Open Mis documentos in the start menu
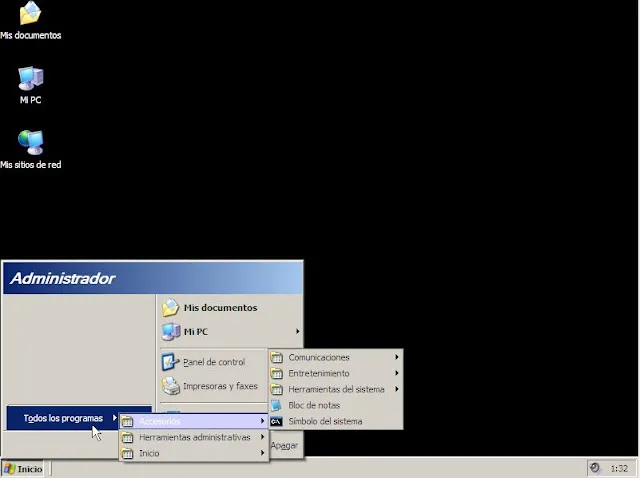The image size is (640, 478). pyautogui.click(x=229, y=307)
